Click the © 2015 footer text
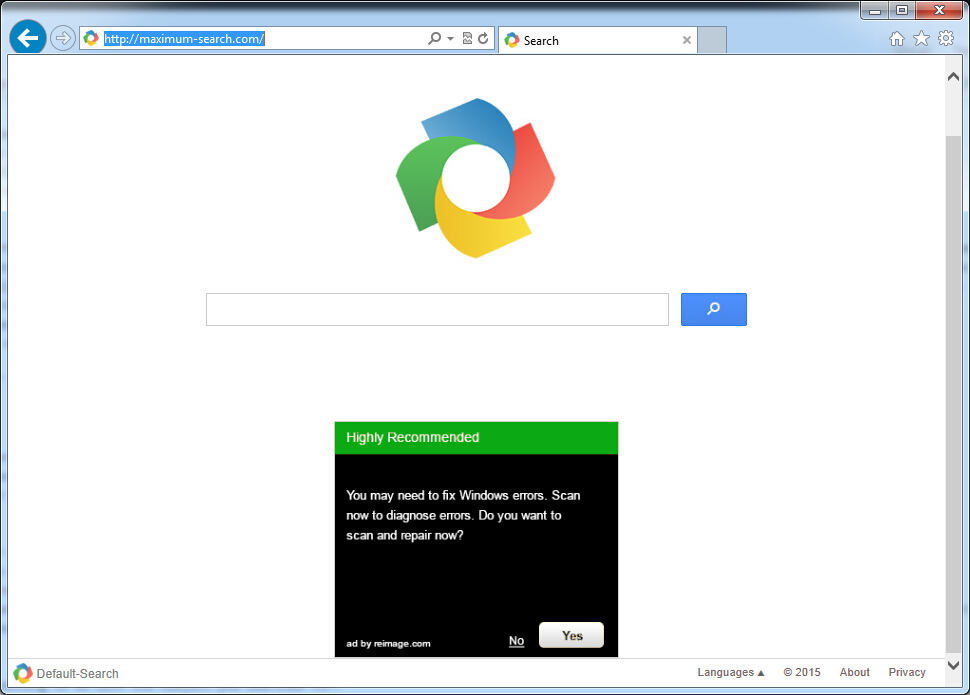 click(x=802, y=672)
